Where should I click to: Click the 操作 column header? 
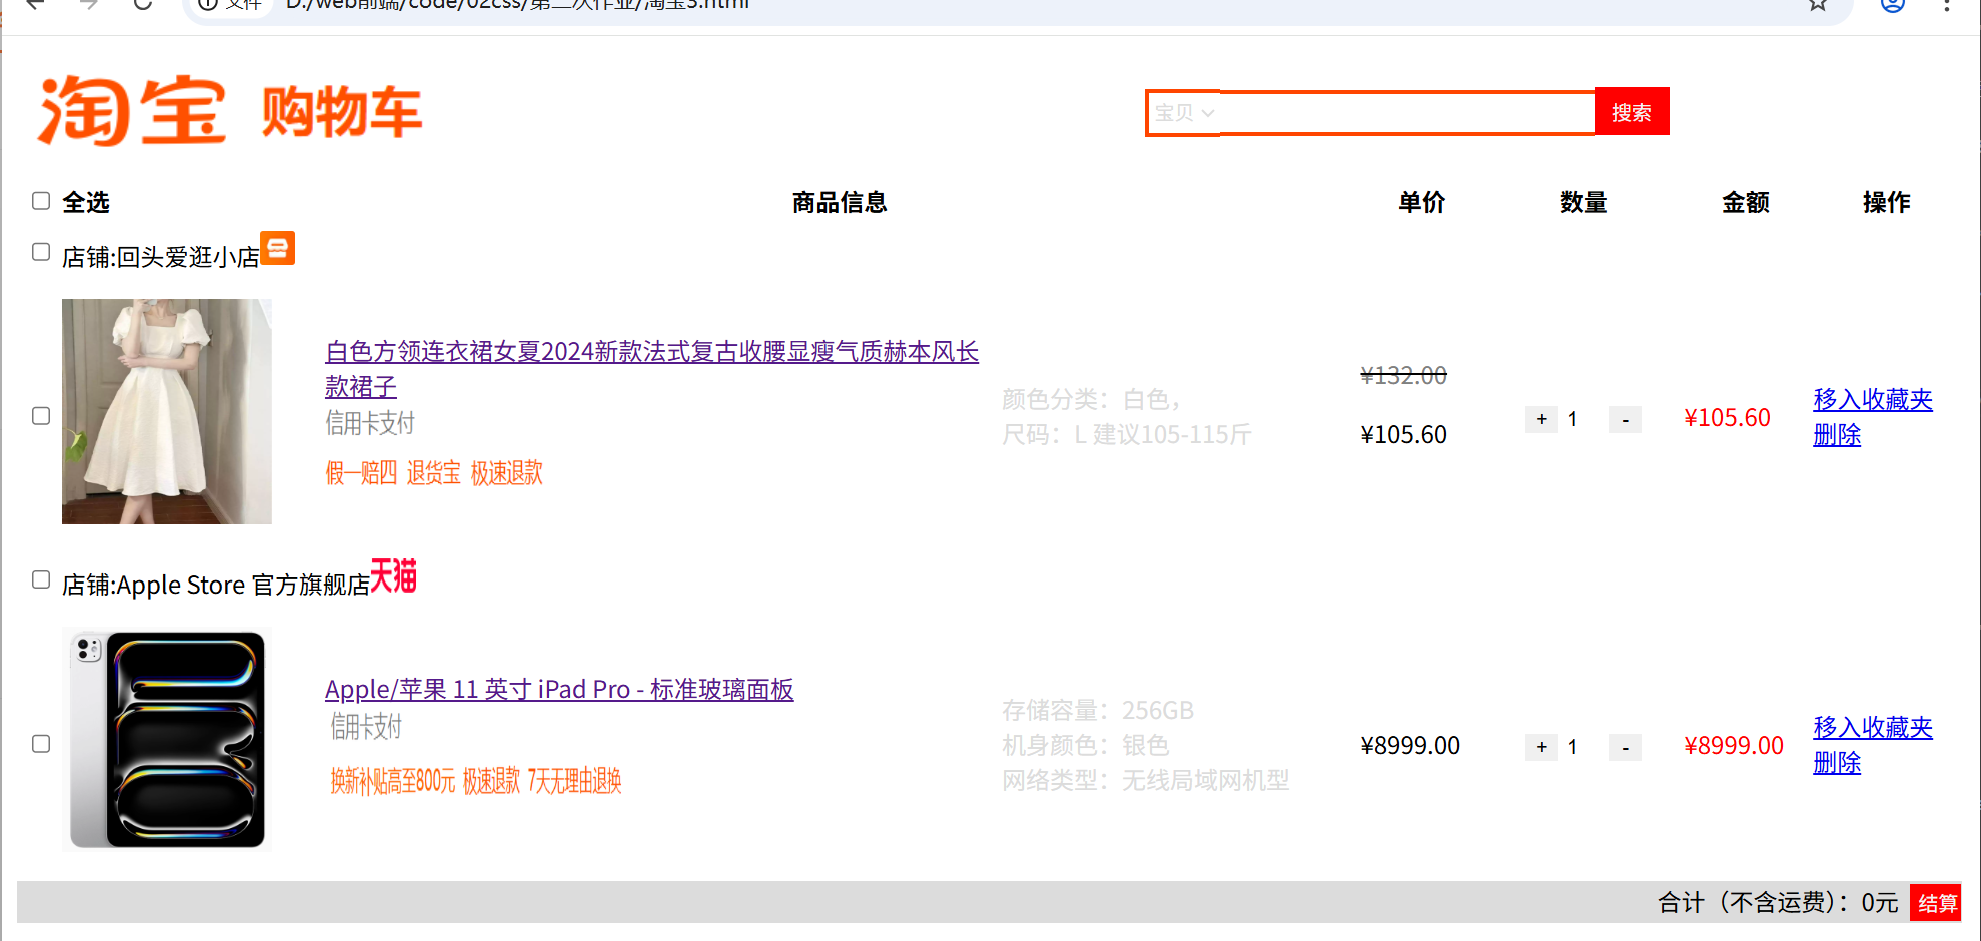click(1887, 203)
